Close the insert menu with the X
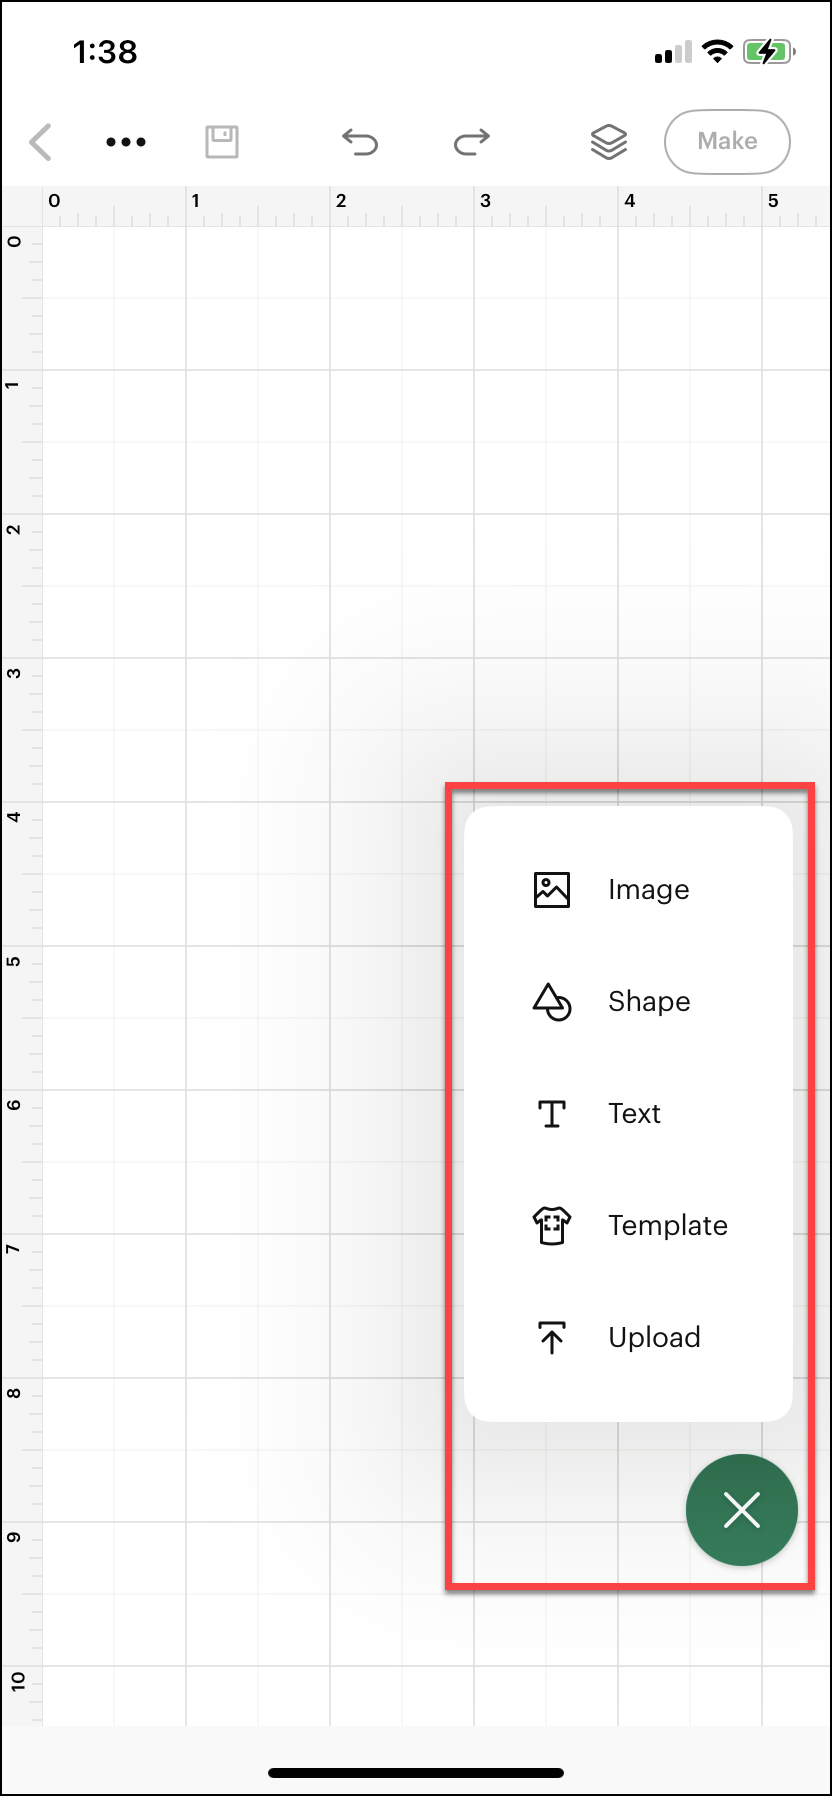Screen dimensions: 832x1796 [742, 1510]
